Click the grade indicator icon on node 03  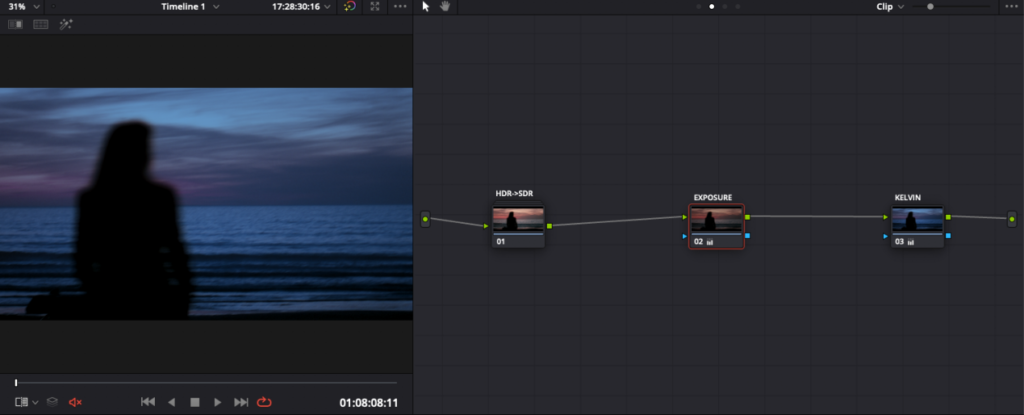(x=910, y=242)
